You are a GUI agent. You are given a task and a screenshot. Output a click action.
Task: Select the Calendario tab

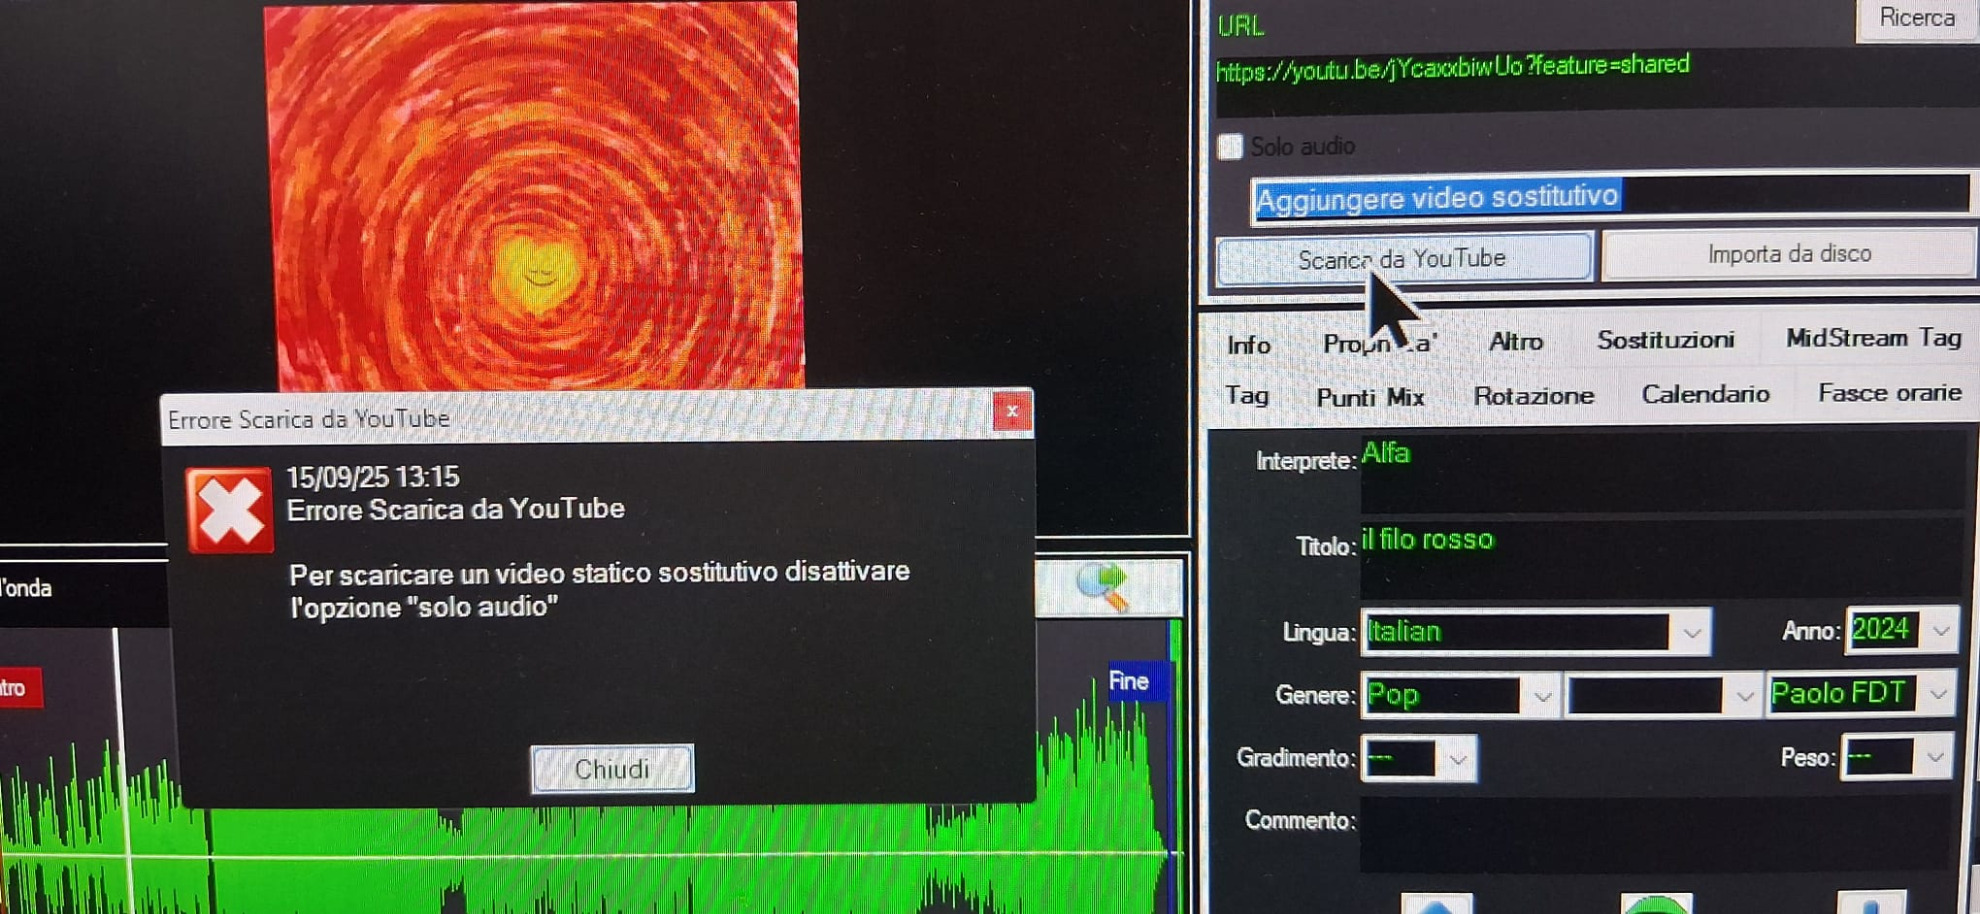click(1705, 394)
